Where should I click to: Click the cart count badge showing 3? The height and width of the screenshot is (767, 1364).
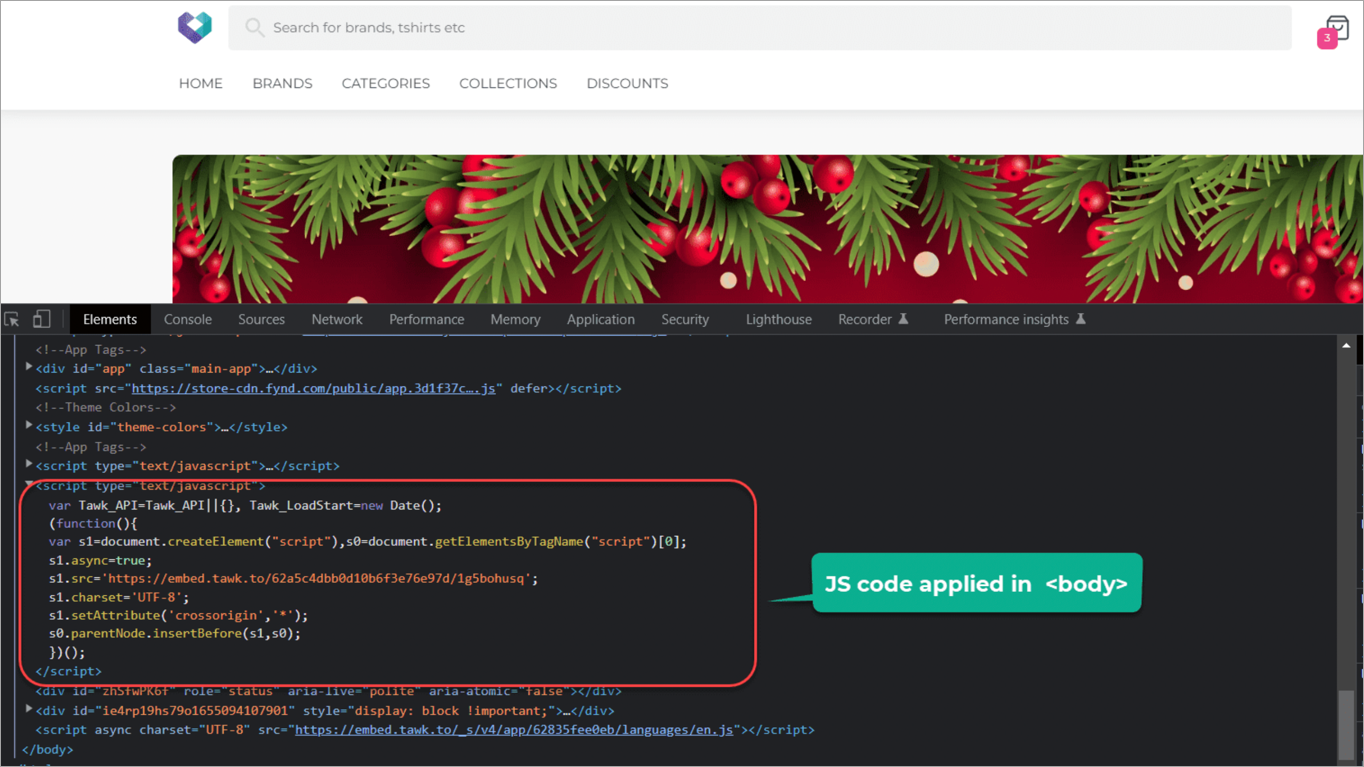coord(1327,38)
